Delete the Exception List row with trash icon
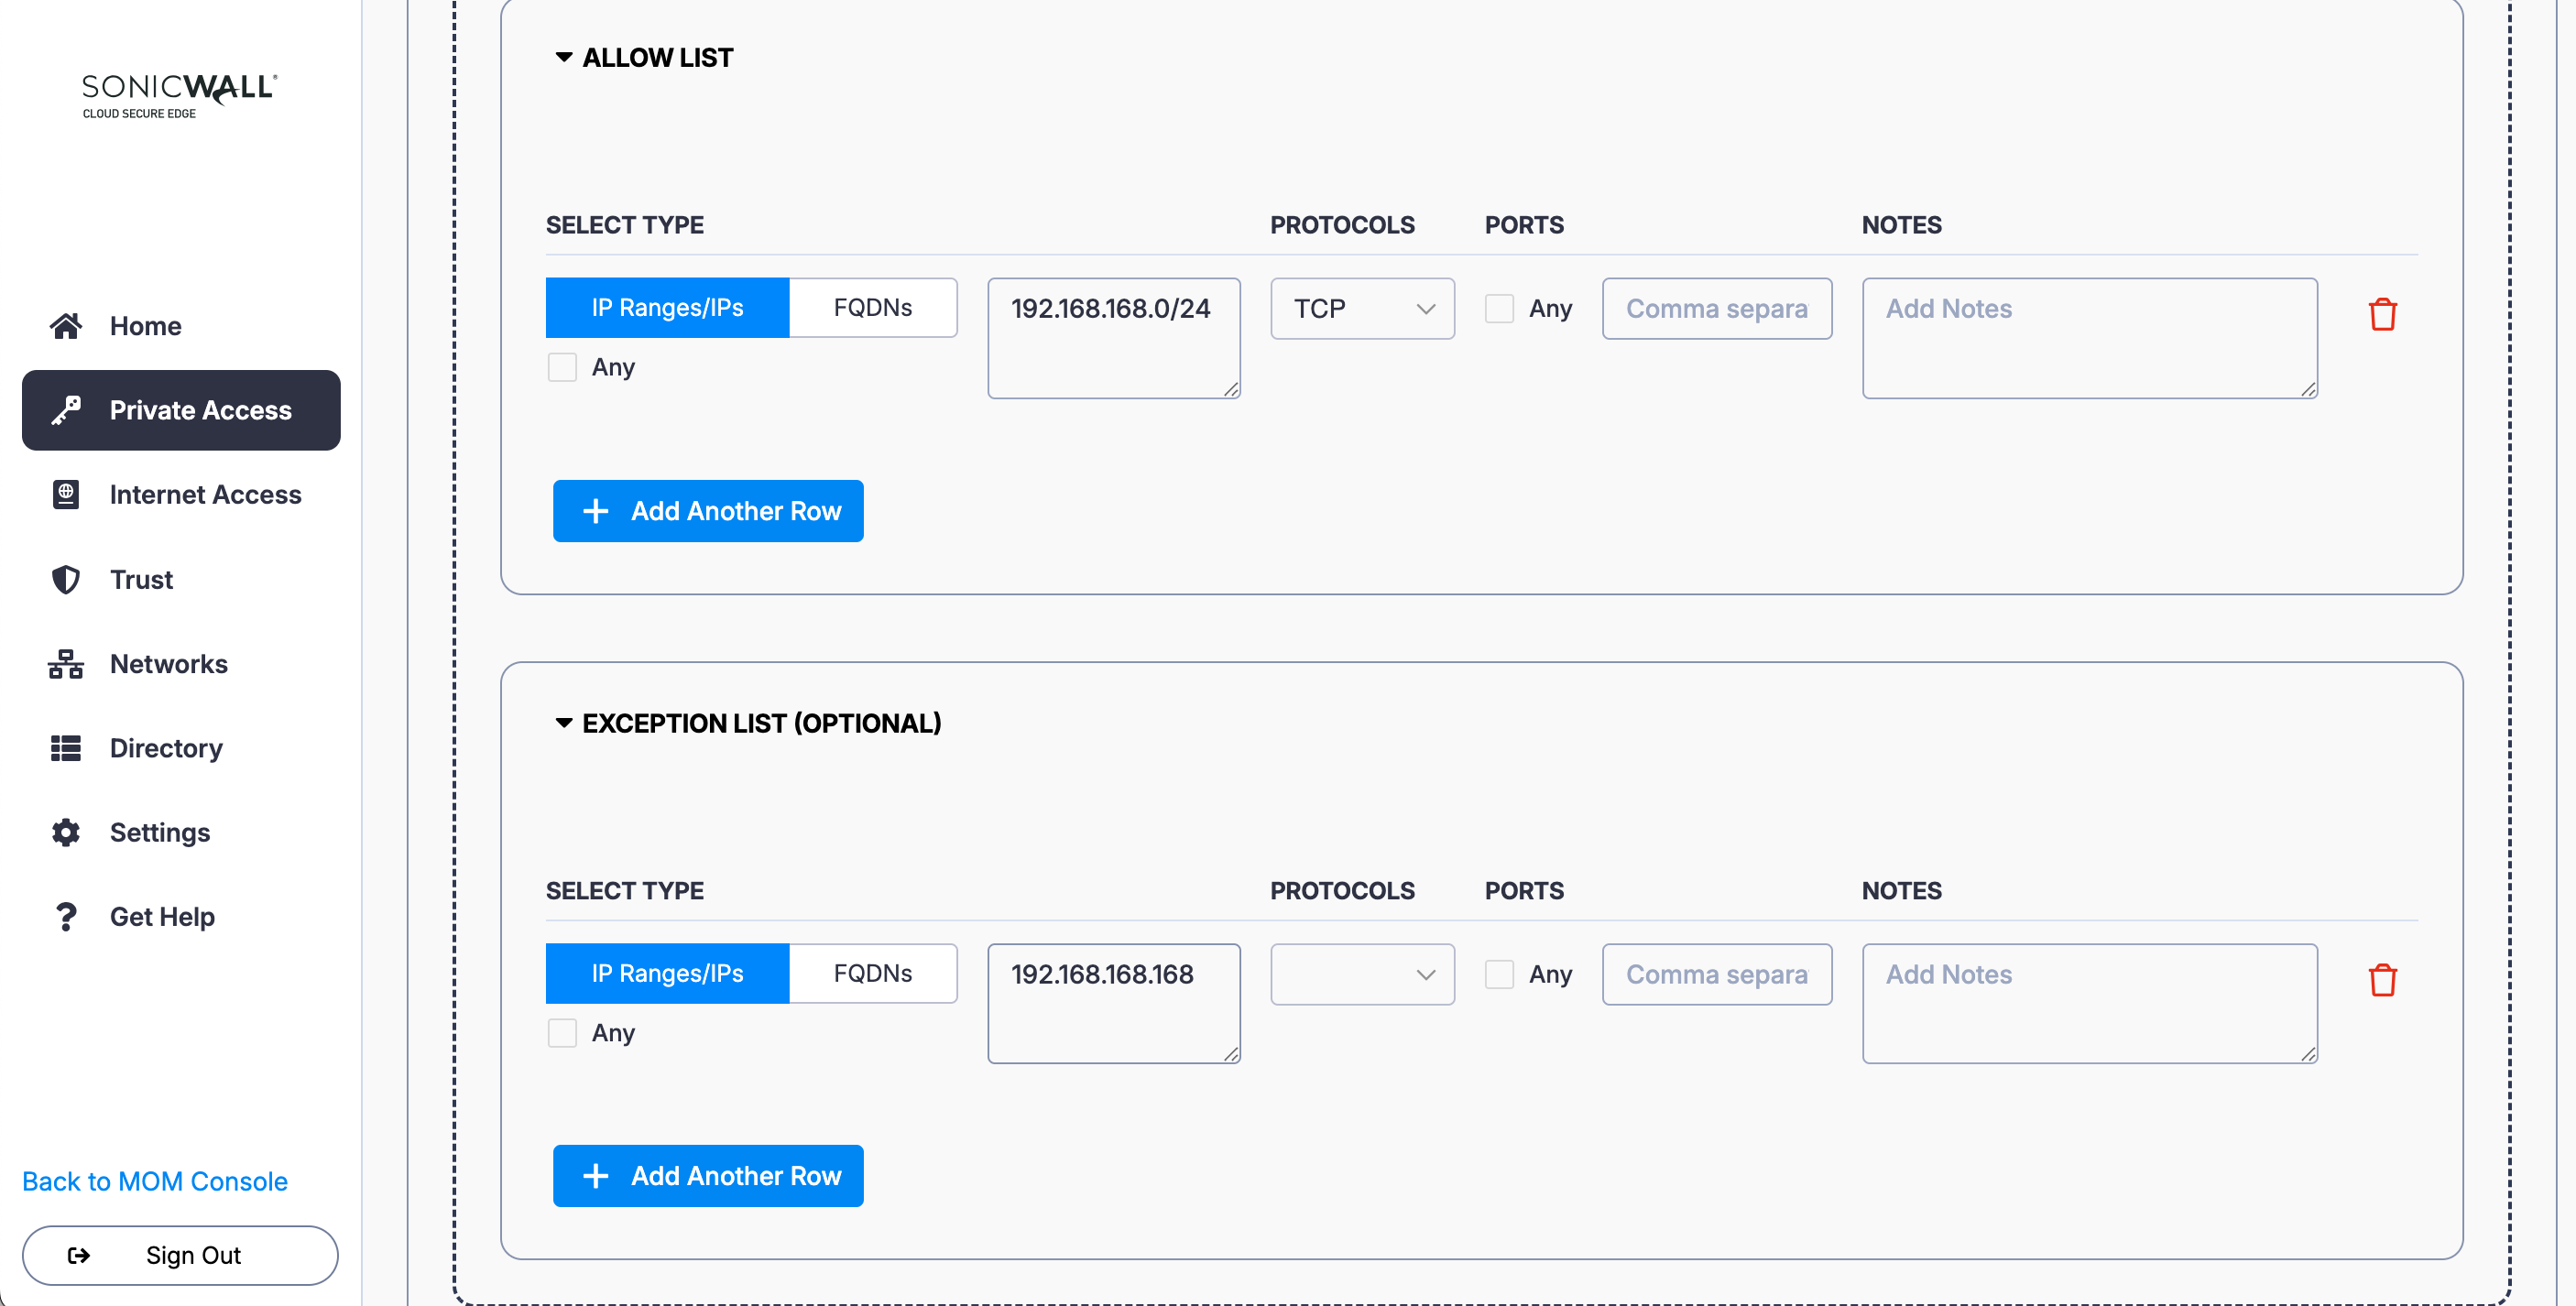 [2382, 979]
